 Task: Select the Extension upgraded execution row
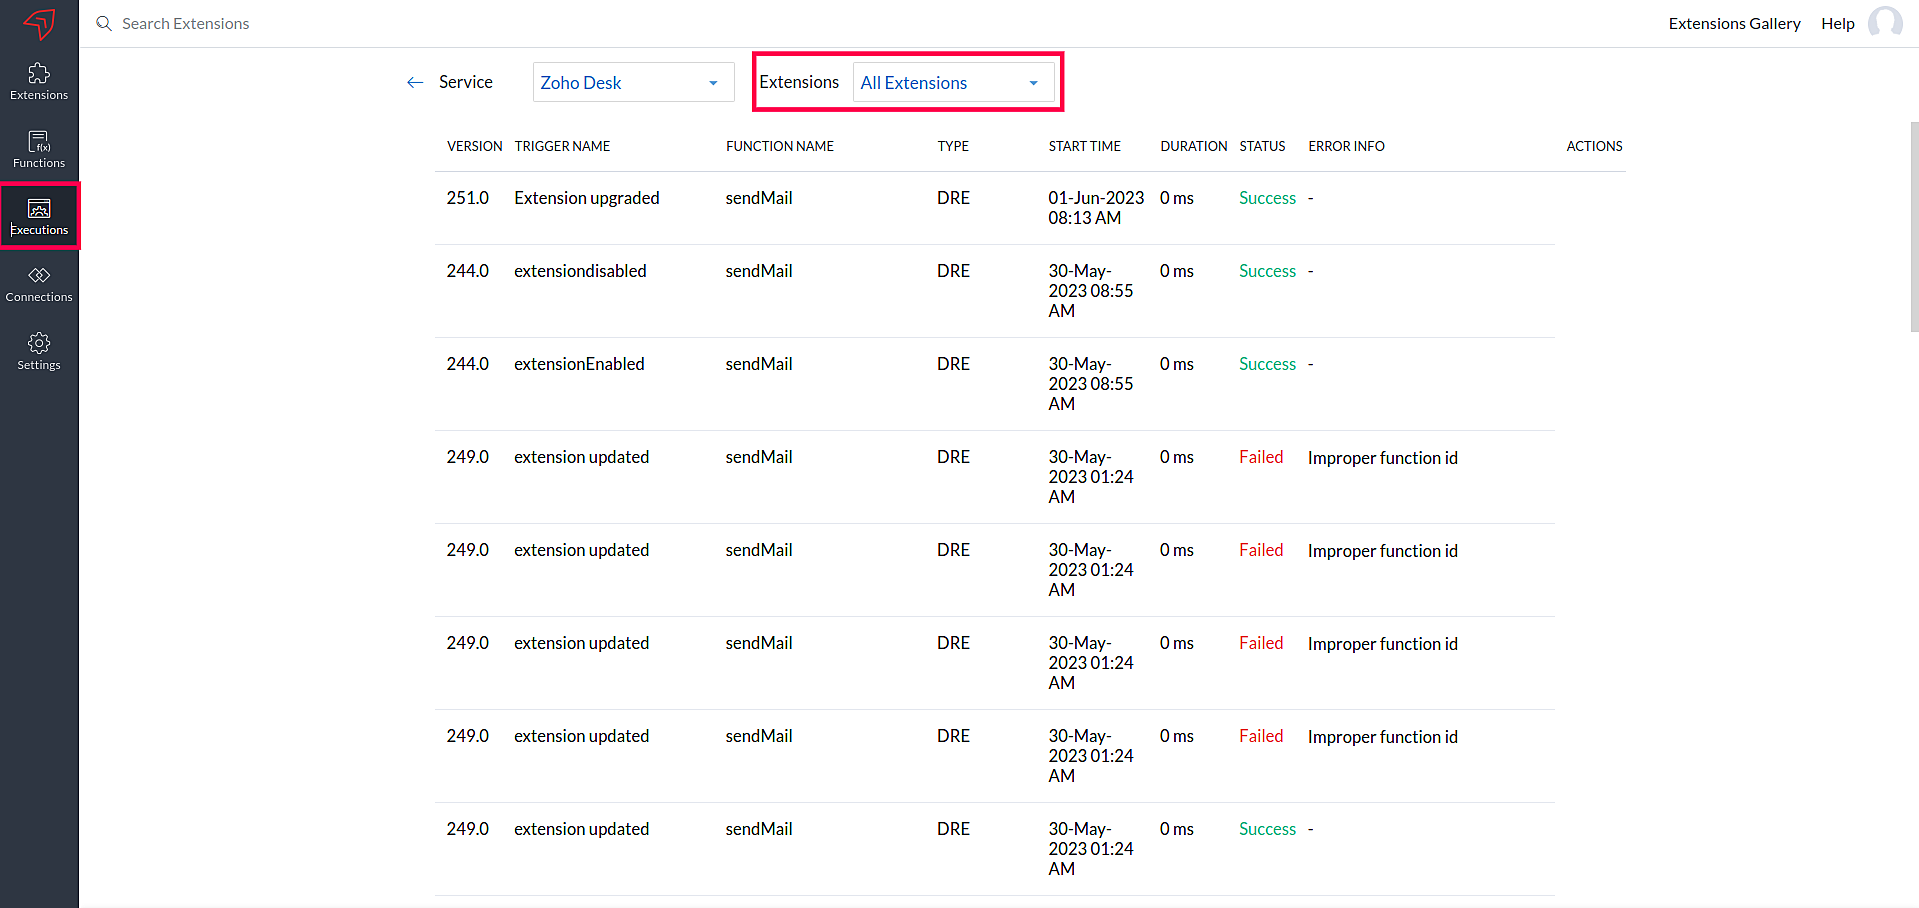click(x=586, y=198)
